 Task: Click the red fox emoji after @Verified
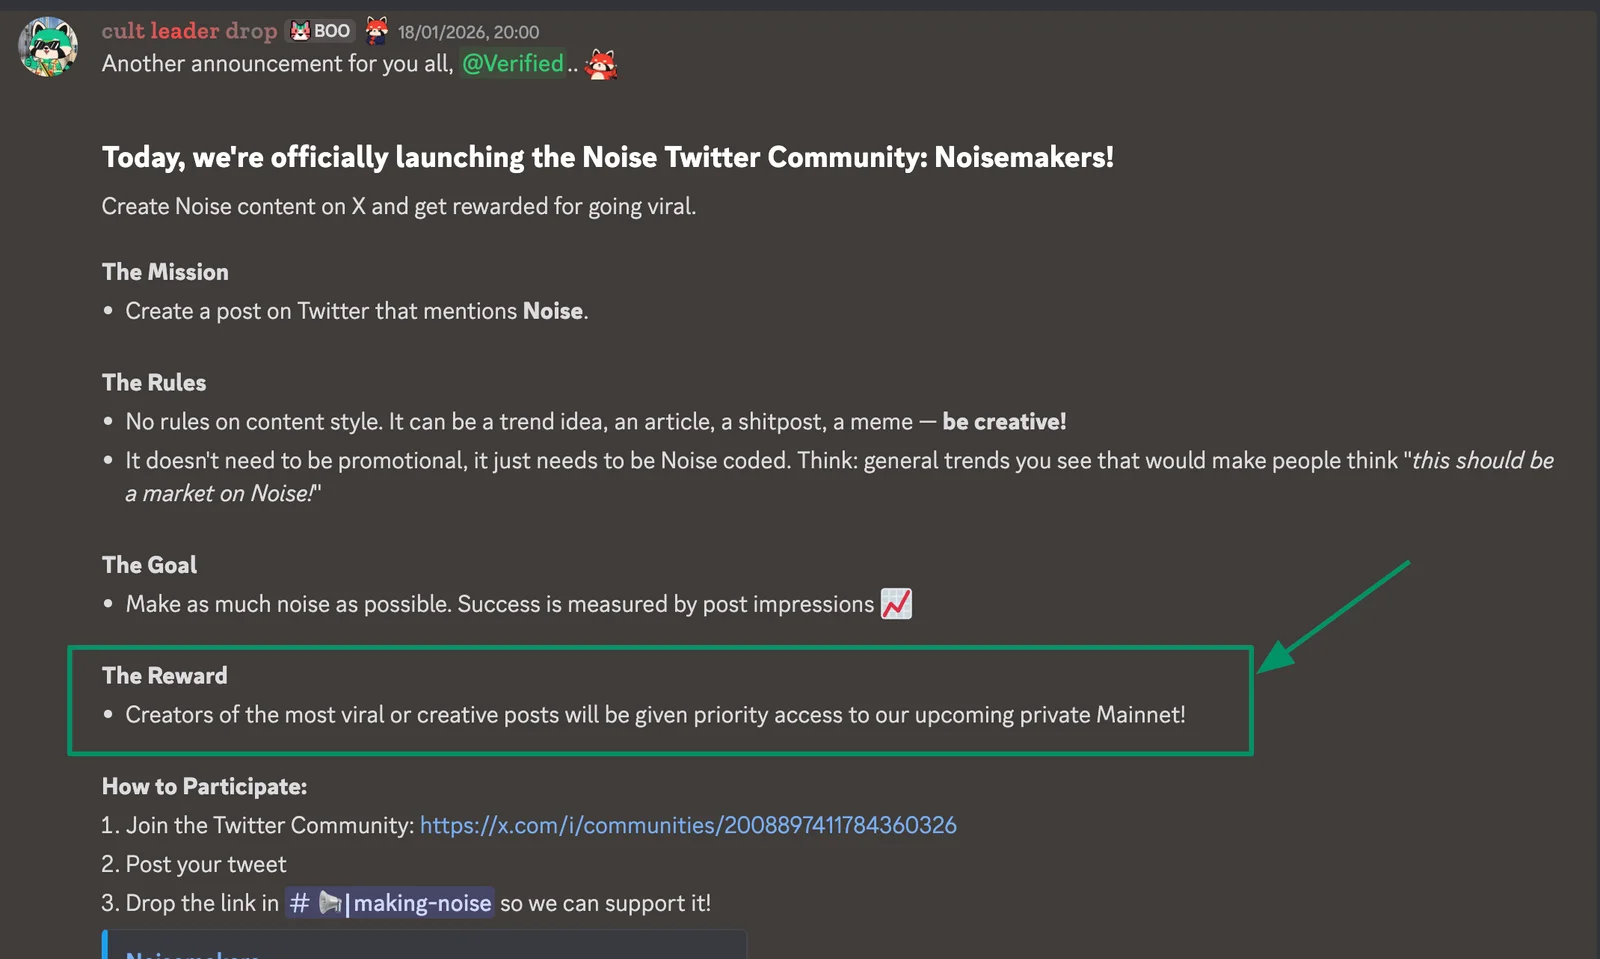(x=601, y=64)
